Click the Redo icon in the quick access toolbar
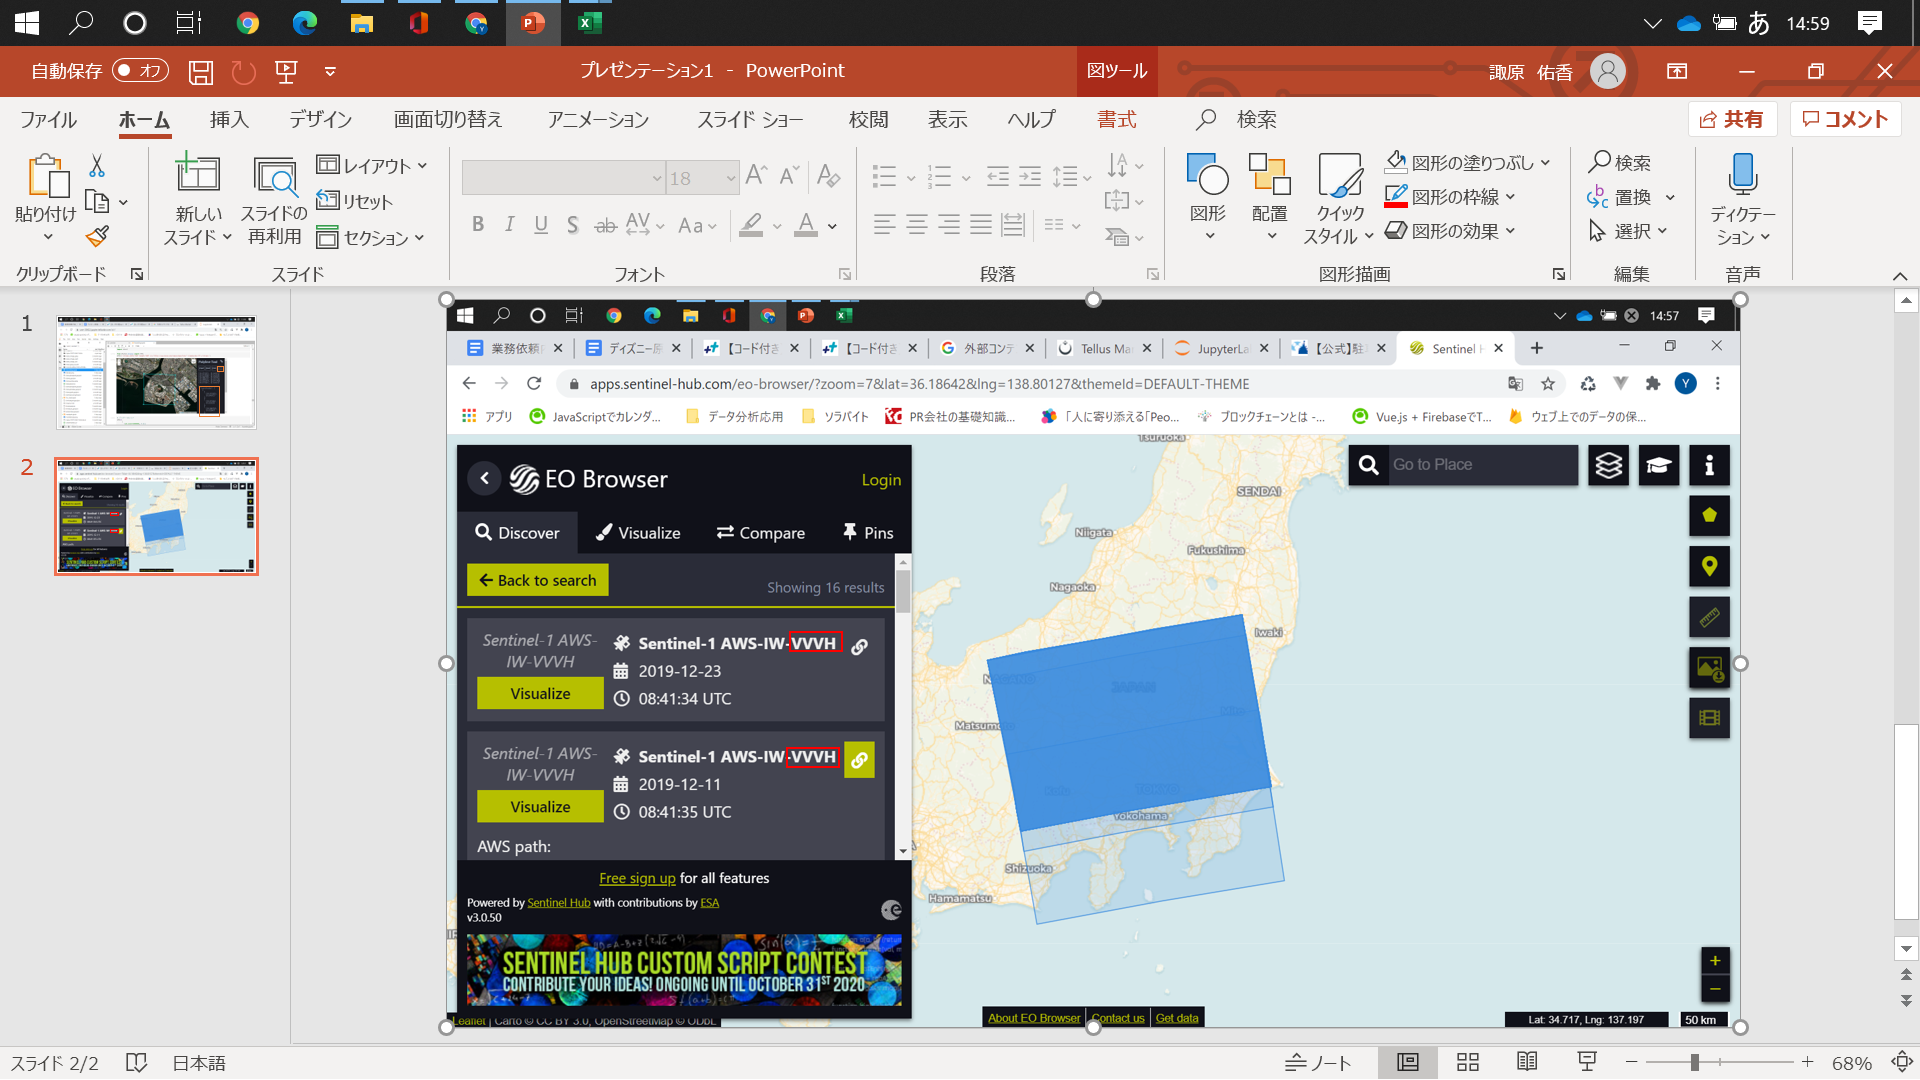 [x=244, y=72]
